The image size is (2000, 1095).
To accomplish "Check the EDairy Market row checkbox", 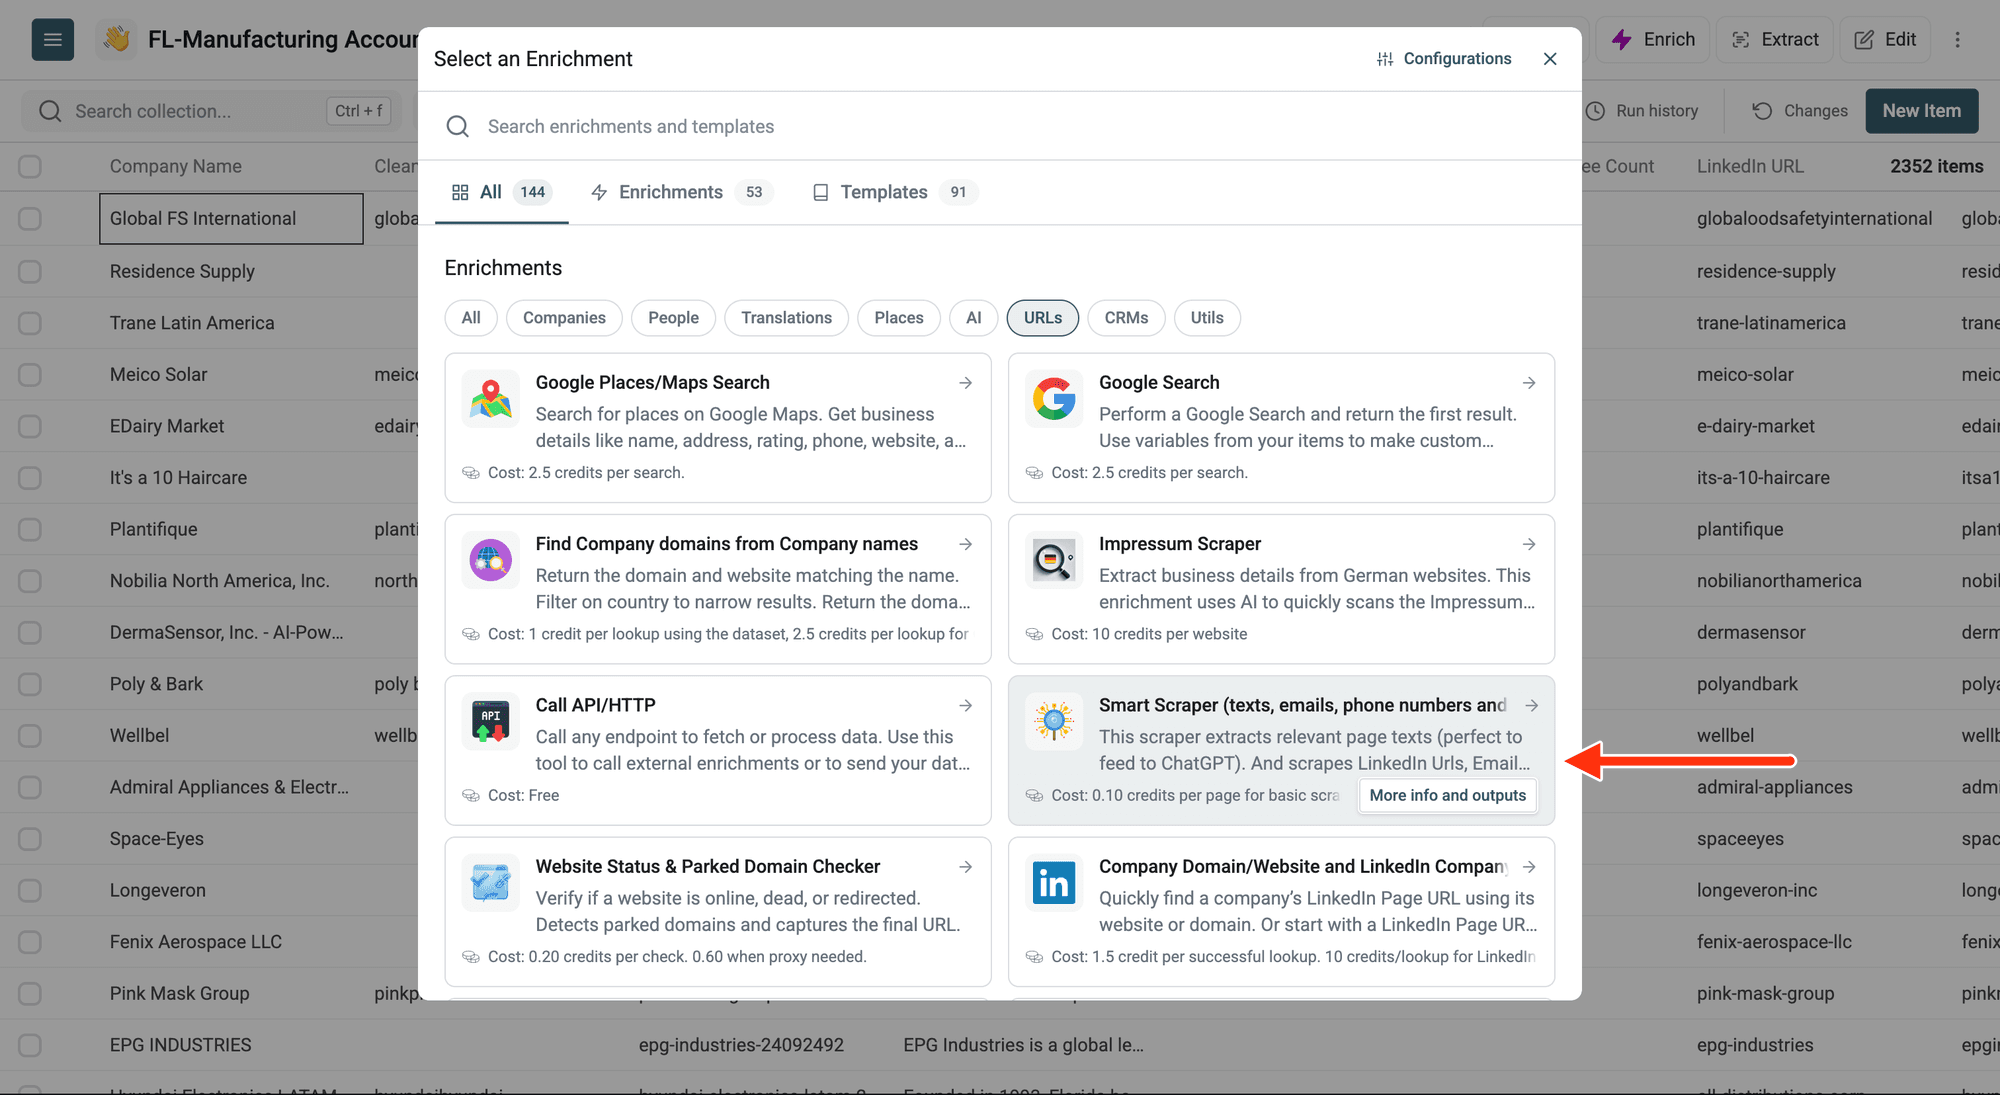I will (30, 426).
